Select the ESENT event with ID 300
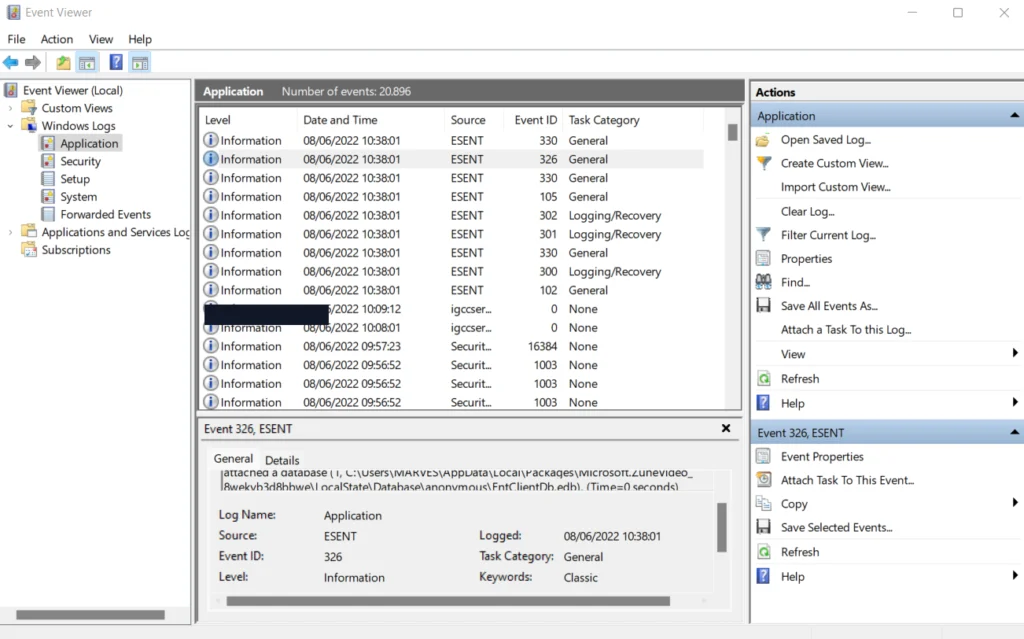The width and height of the screenshot is (1024, 639). 452,271
